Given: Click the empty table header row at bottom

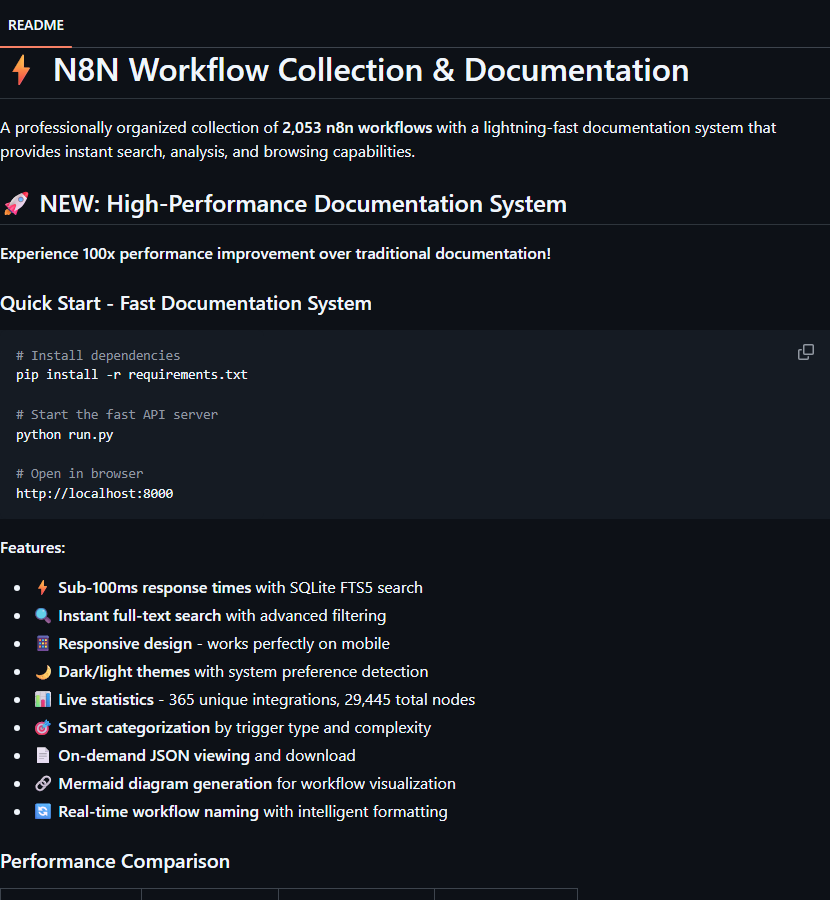Looking at the screenshot, I should 290,895.
